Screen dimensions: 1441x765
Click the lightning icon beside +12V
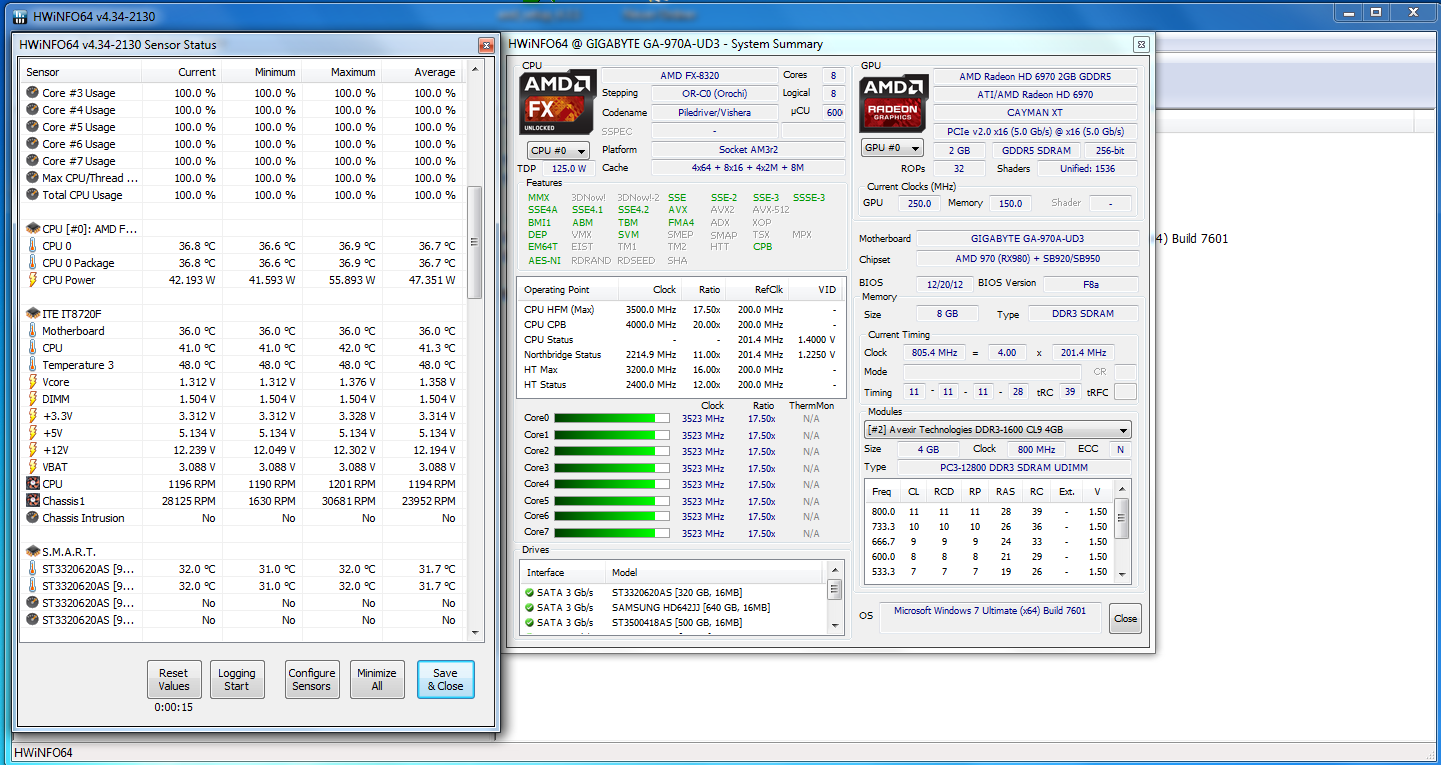coord(32,450)
